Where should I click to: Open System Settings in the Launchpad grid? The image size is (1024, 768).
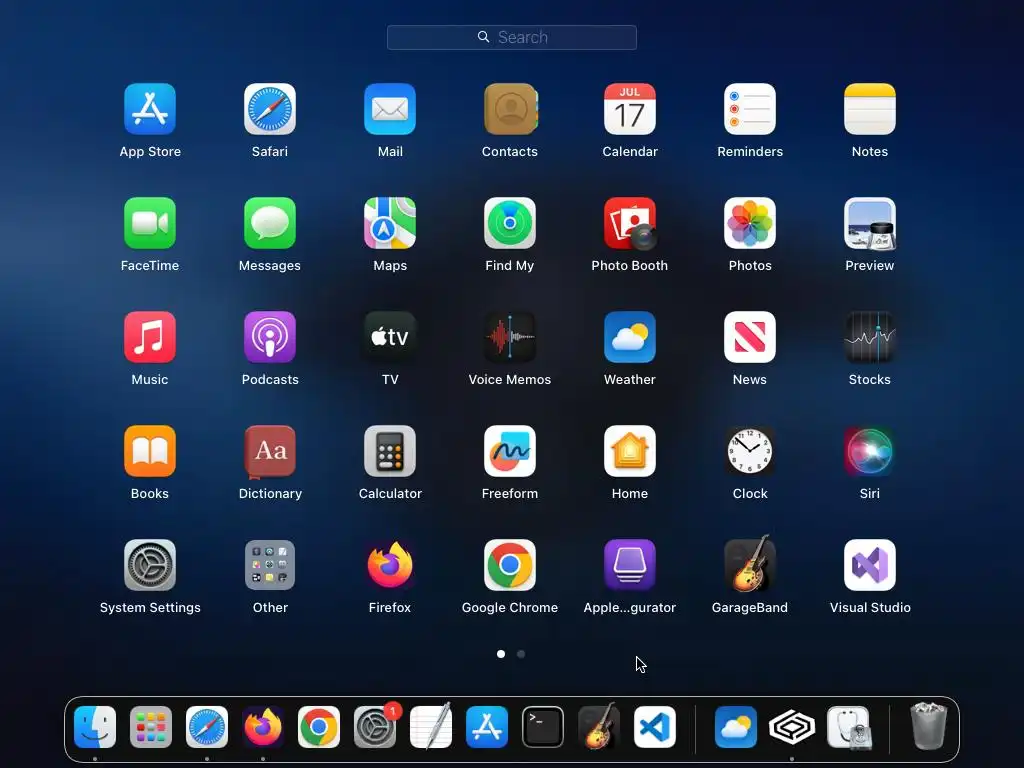click(x=150, y=565)
